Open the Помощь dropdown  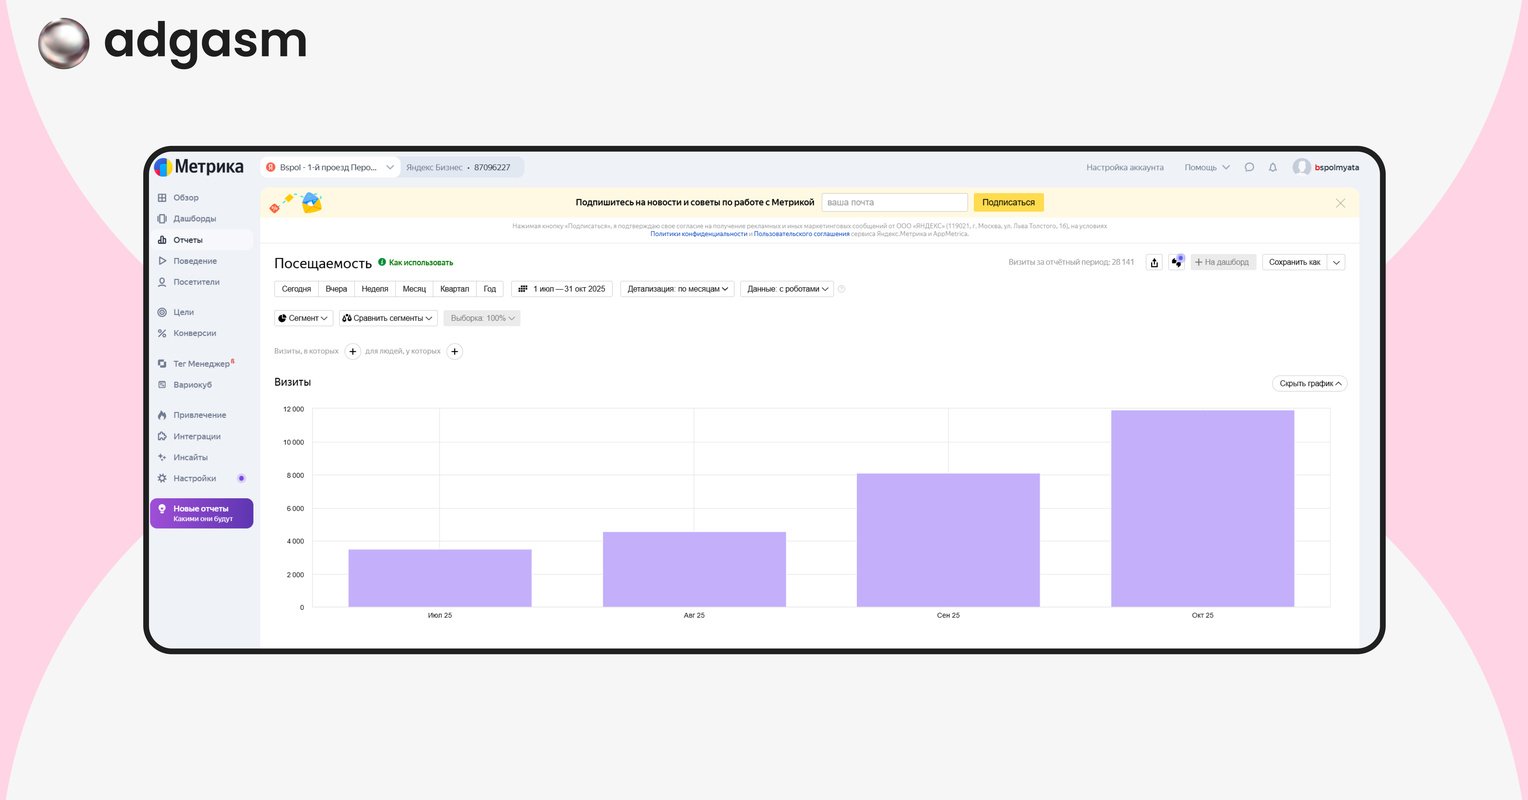pos(1207,167)
